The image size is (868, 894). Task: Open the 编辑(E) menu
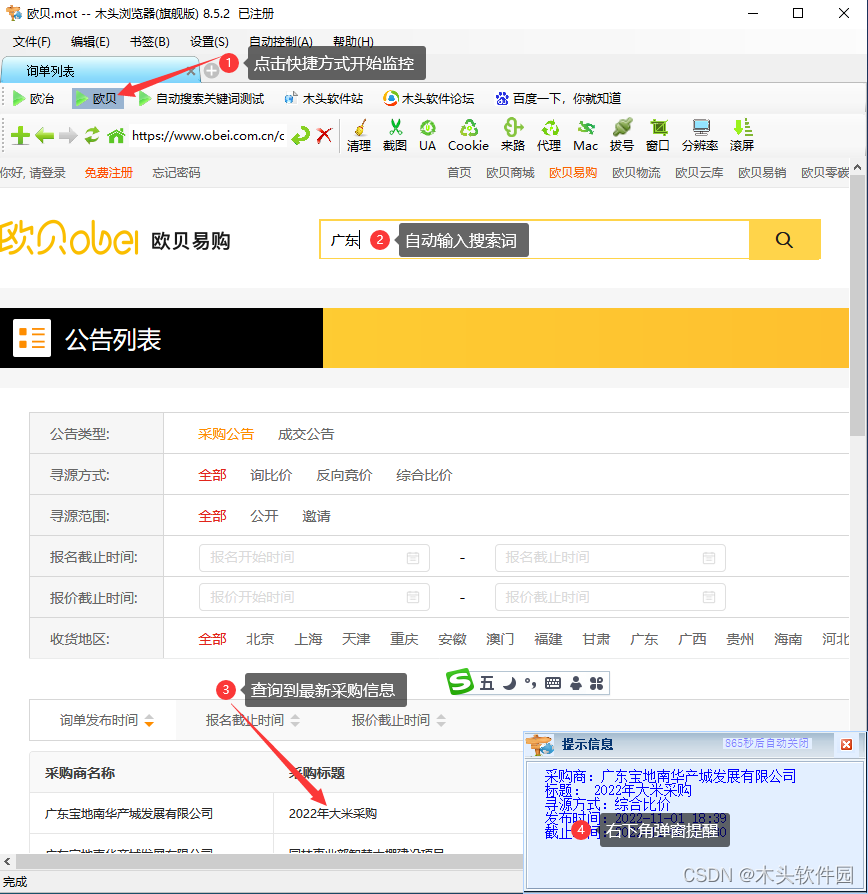[x=90, y=42]
